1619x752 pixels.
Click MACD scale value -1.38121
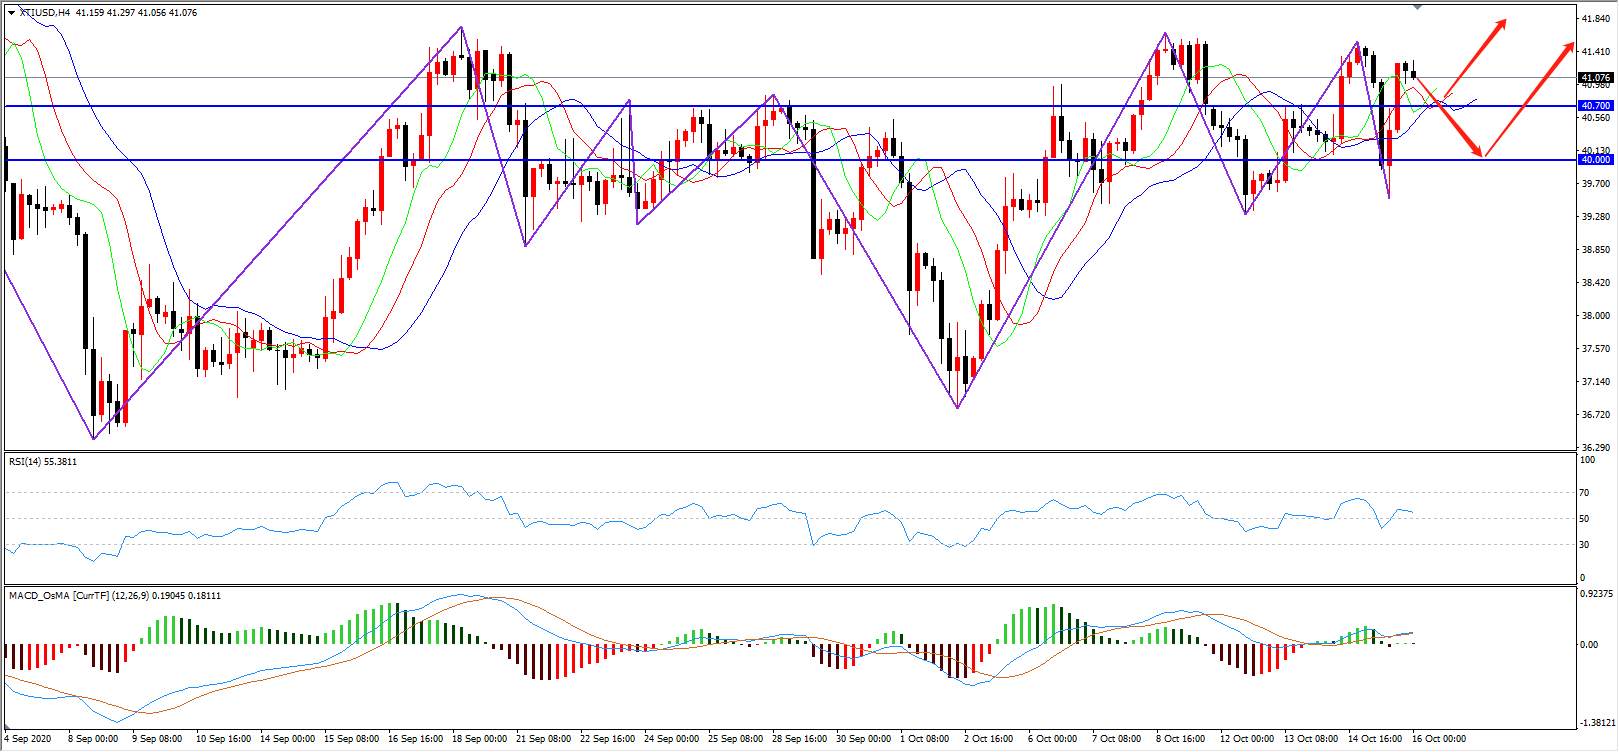coord(1598,721)
